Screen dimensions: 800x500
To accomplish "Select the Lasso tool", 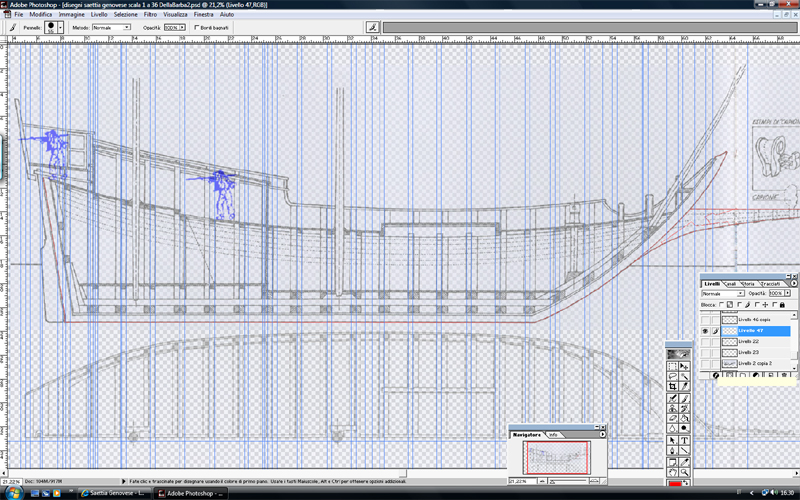I will pos(673,376).
